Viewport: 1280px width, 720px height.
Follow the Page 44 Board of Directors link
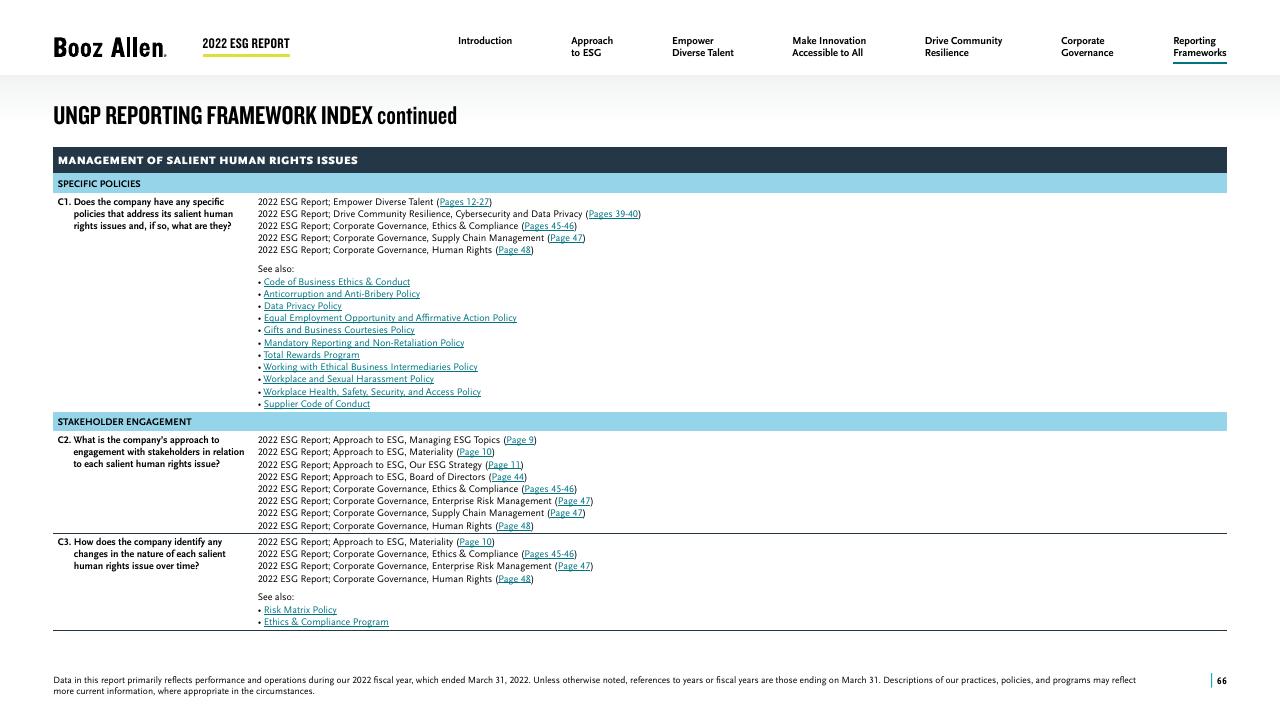pos(508,477)
